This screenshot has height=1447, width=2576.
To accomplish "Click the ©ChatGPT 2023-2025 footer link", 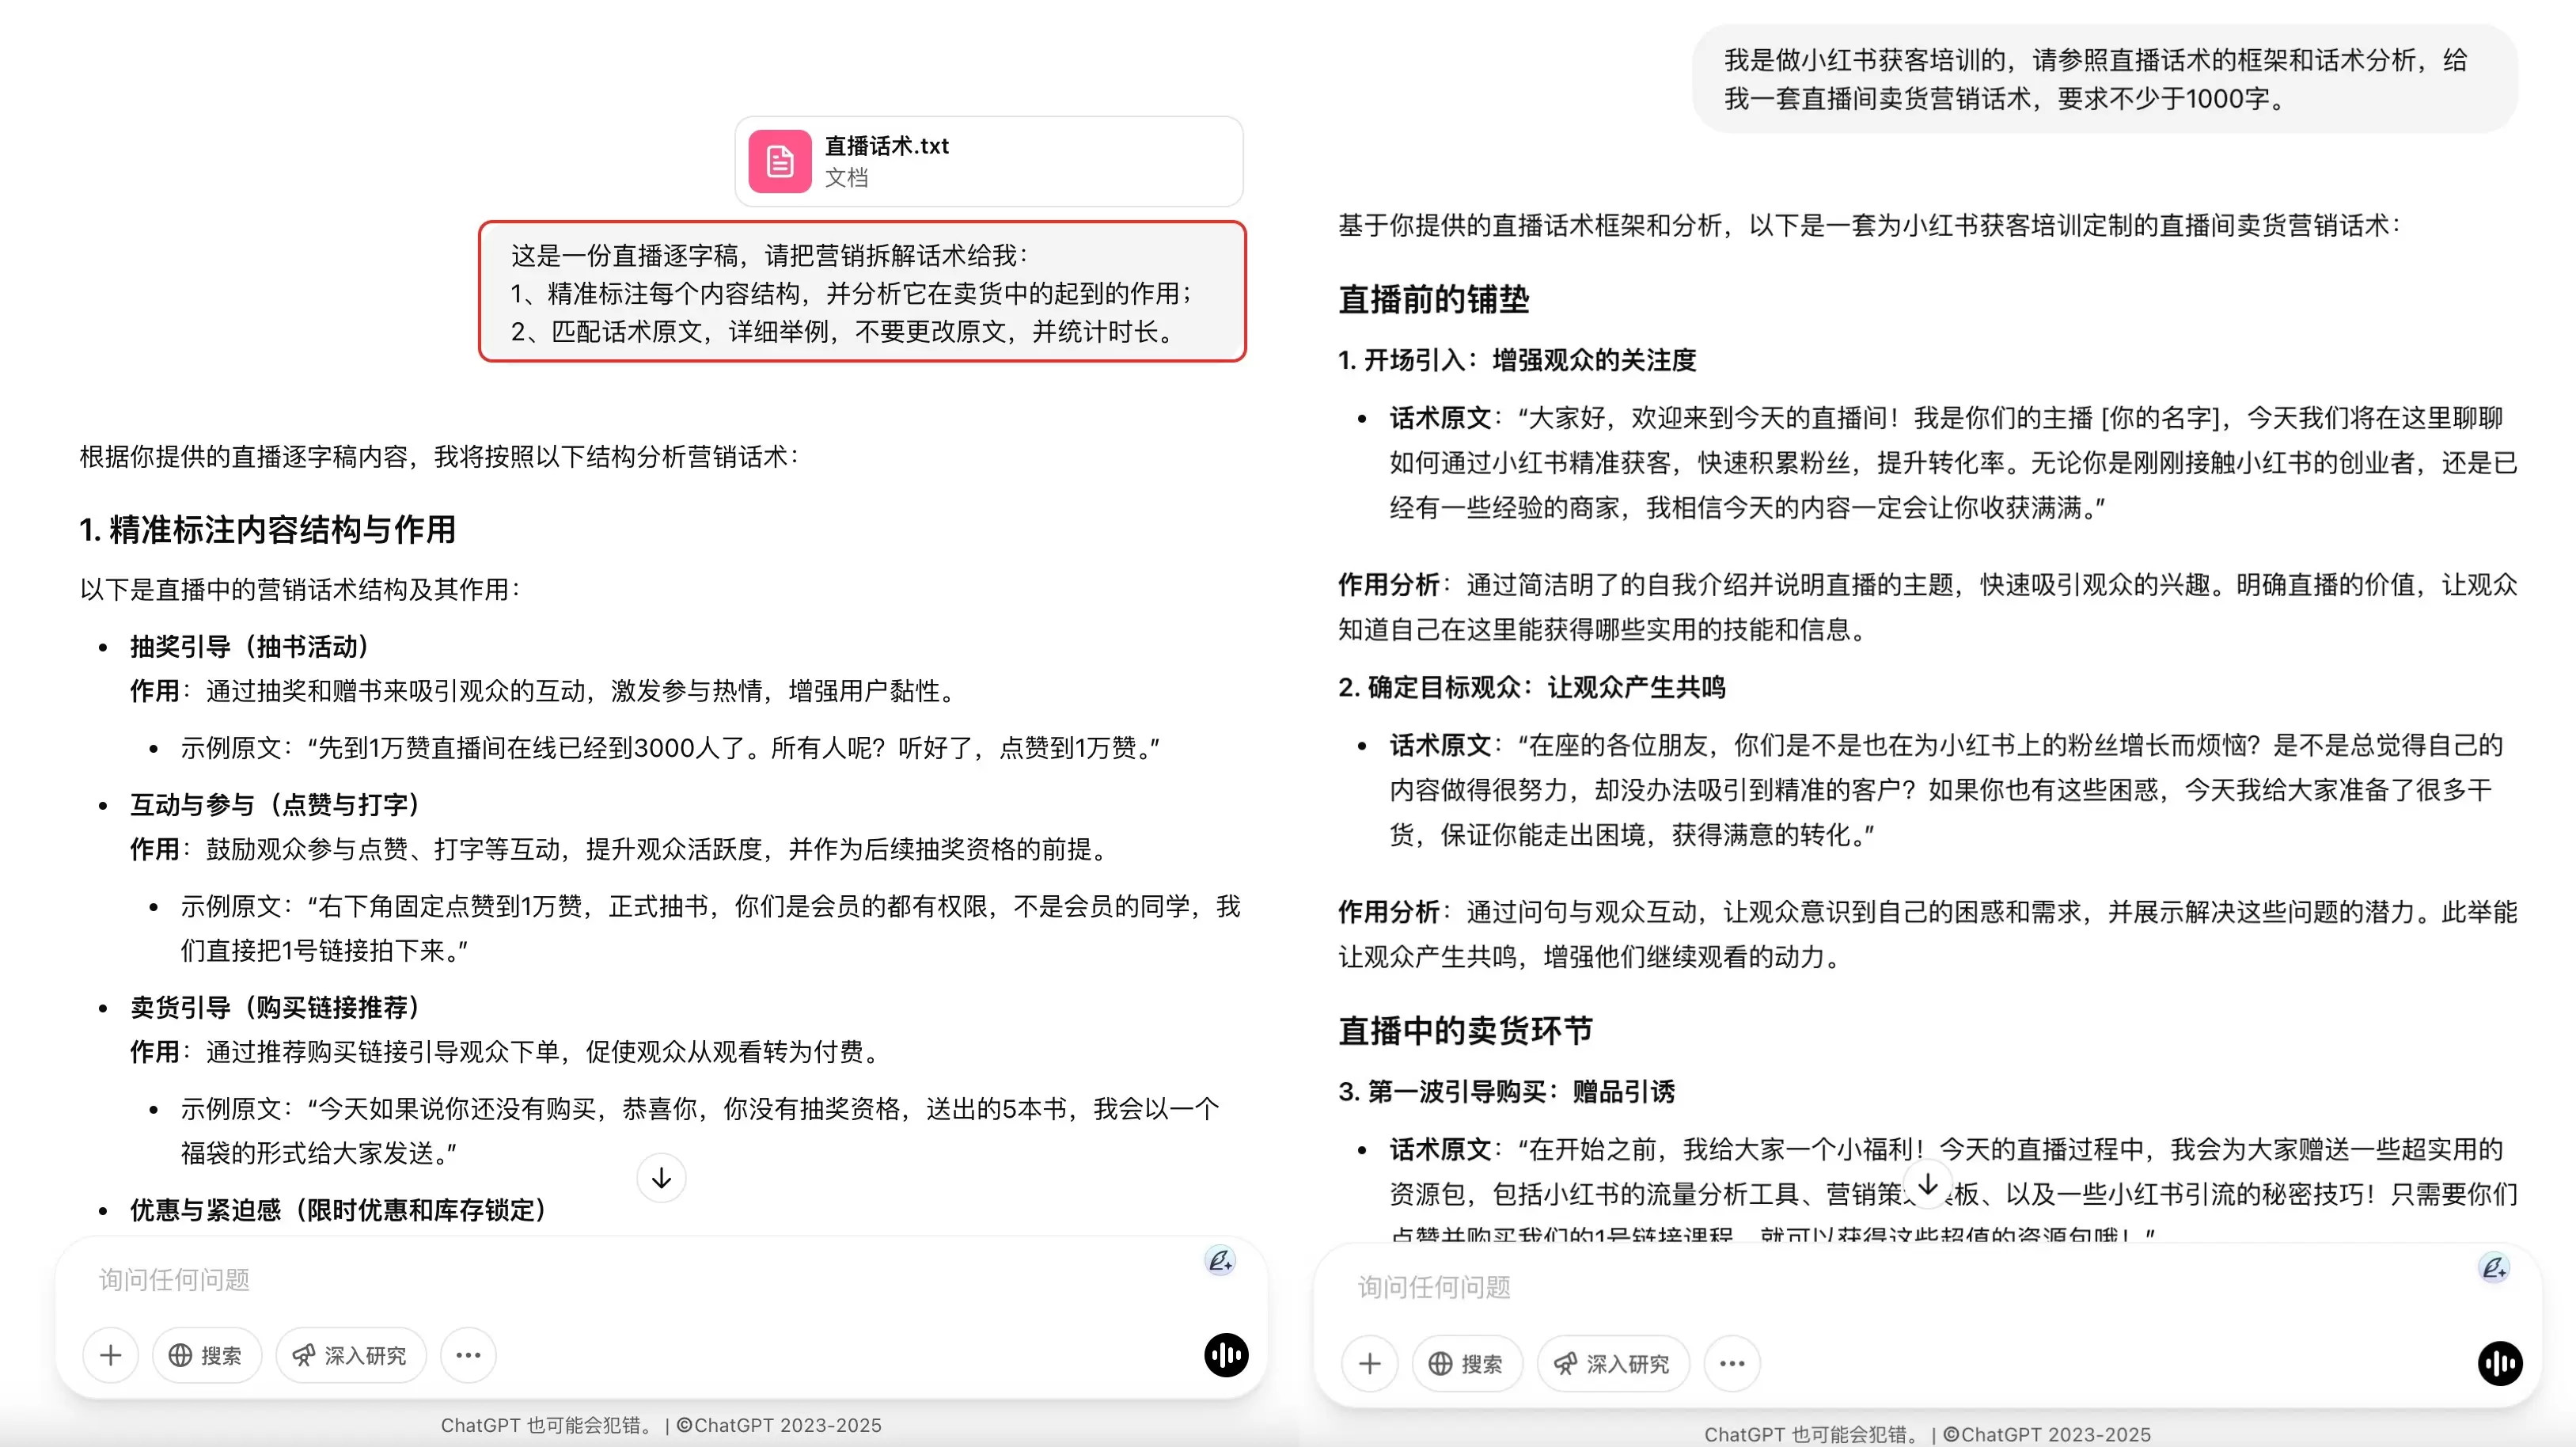I will point(778,1425).
